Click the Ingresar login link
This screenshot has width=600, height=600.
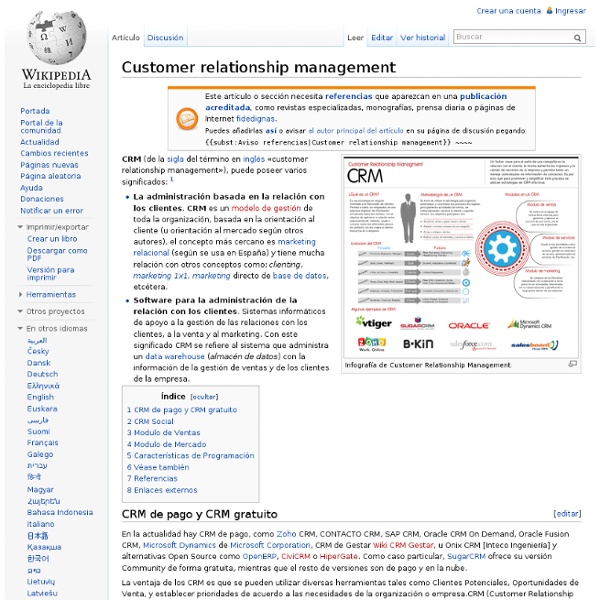[570, 11]
